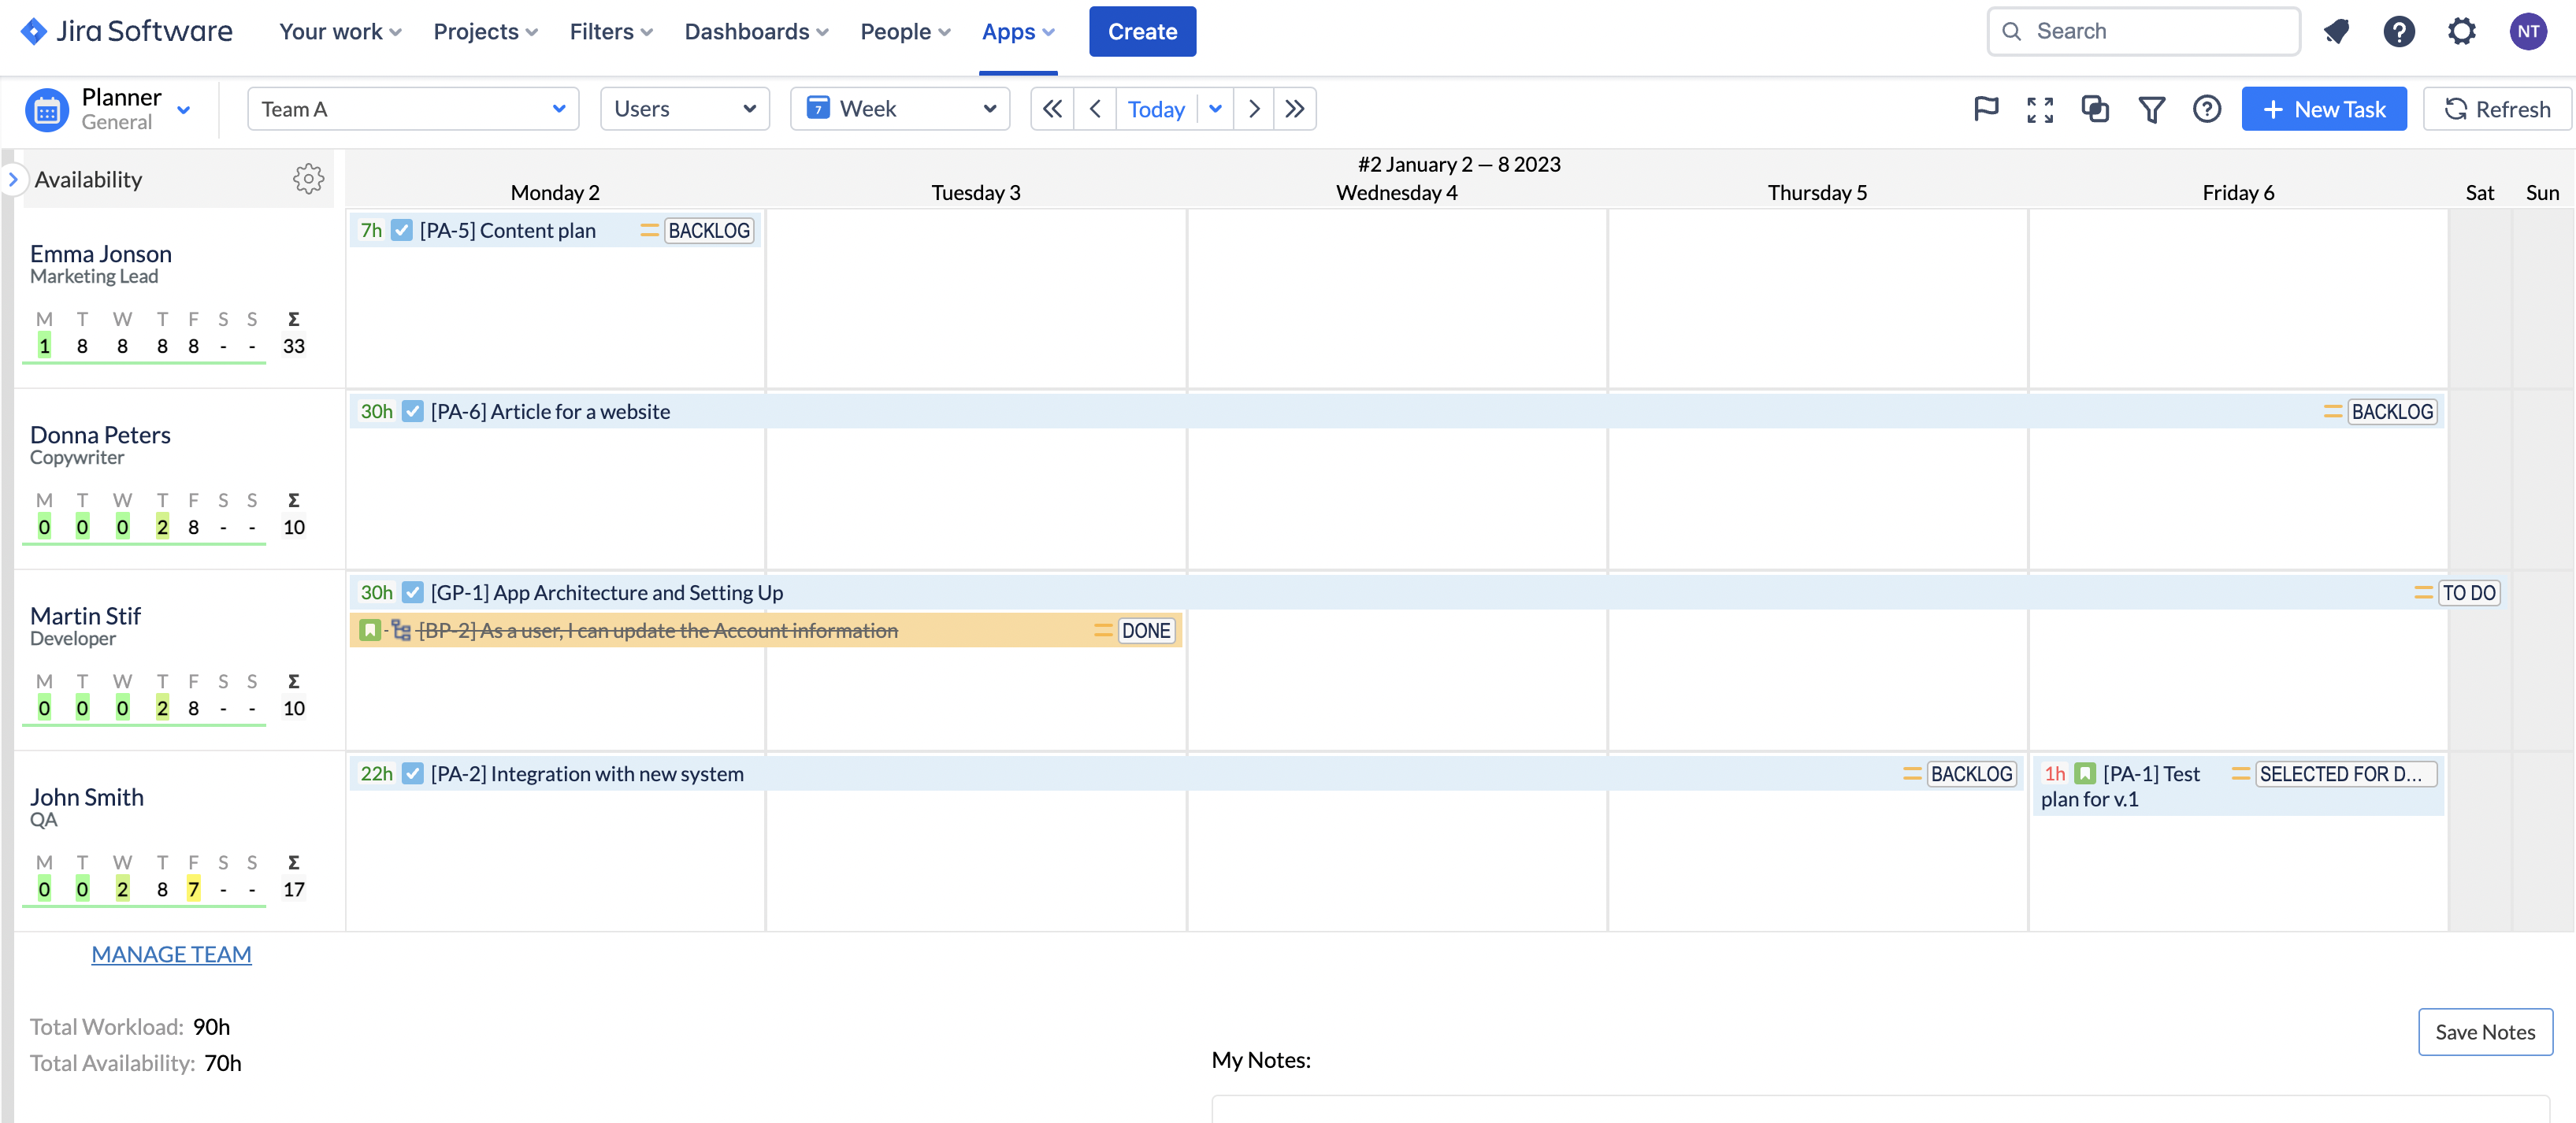Open the MANAGE TEAM link
The image size is (2576, 1123).
171,954
